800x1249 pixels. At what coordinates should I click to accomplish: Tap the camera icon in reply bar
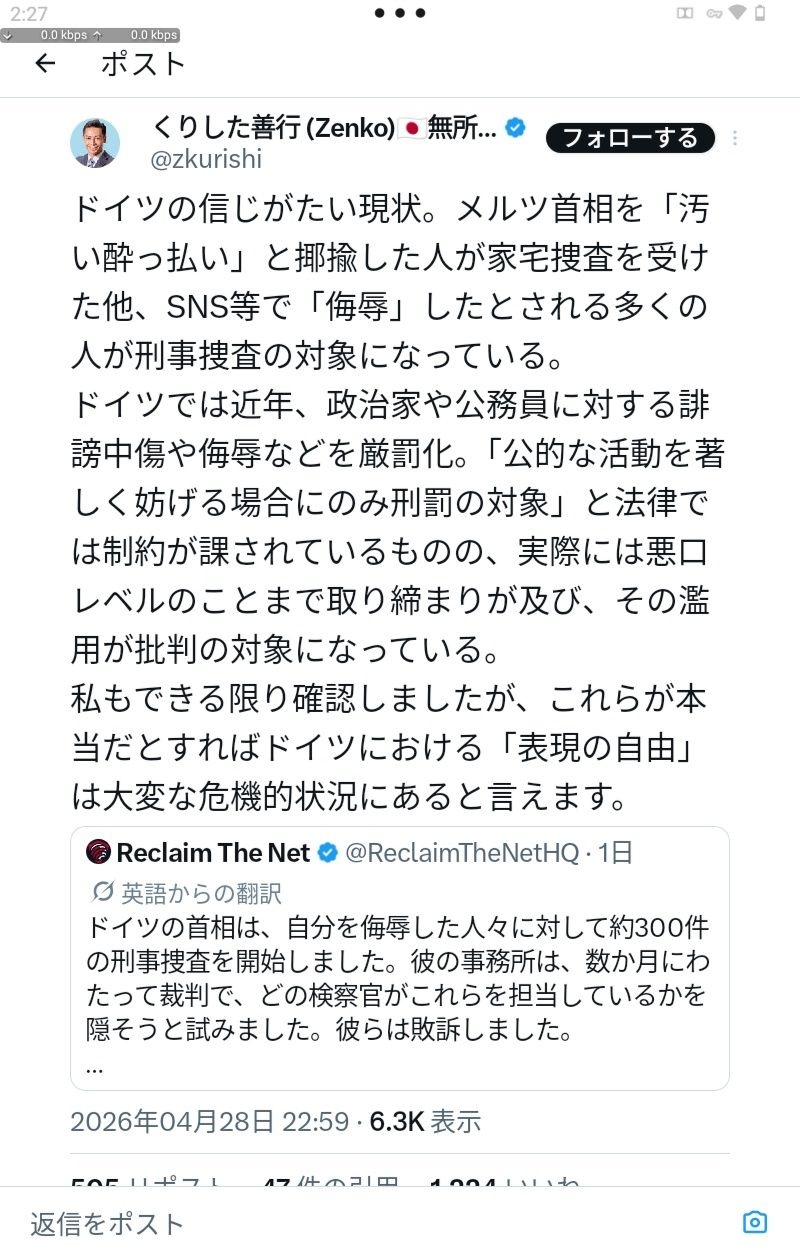click(755, 1222)
